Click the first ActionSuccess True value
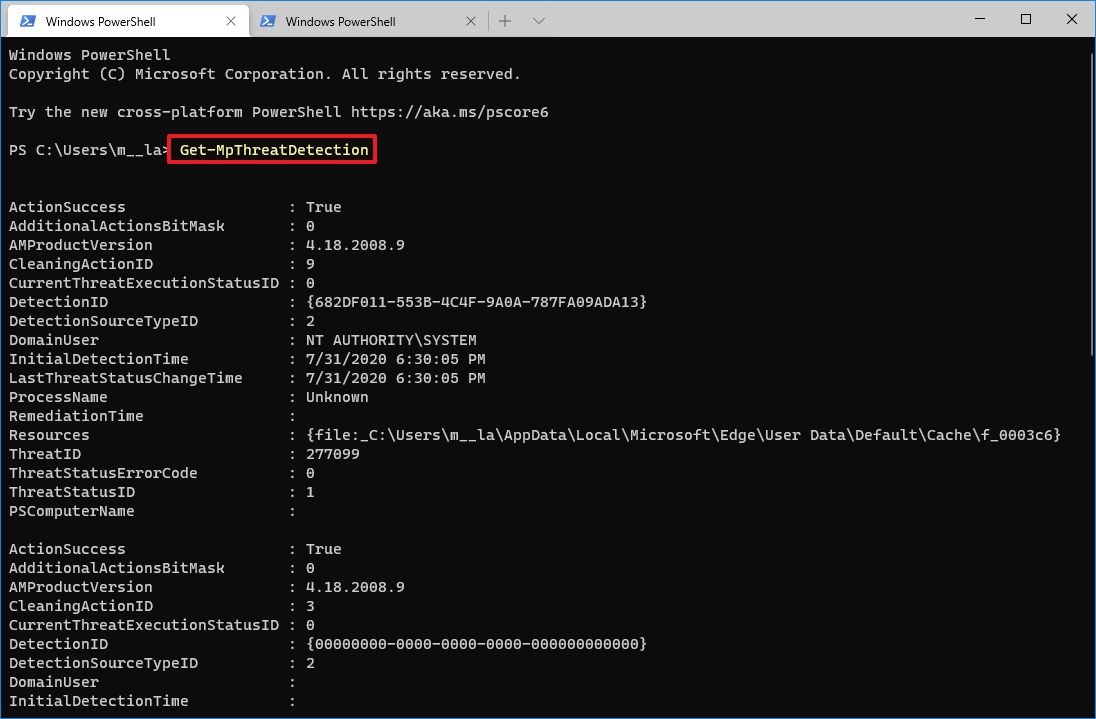Image resolution: width=1096 pixels, height=719 pixels. pyautogui.click(x=324, y=207)
